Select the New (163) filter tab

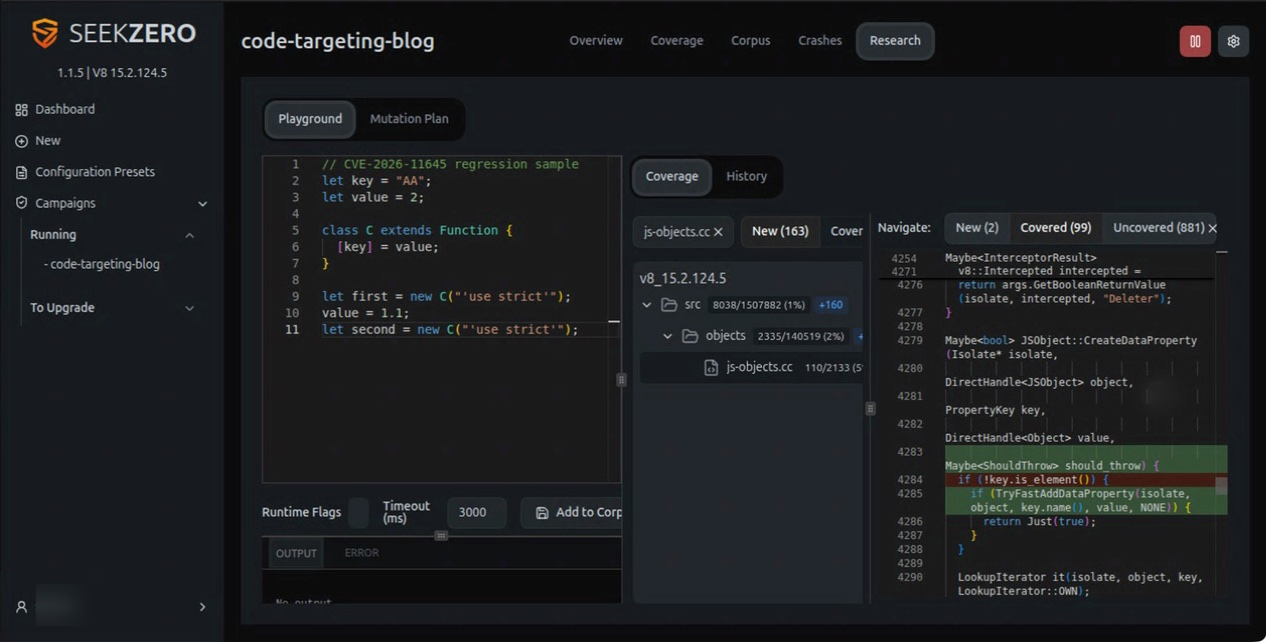pos(780,232)
